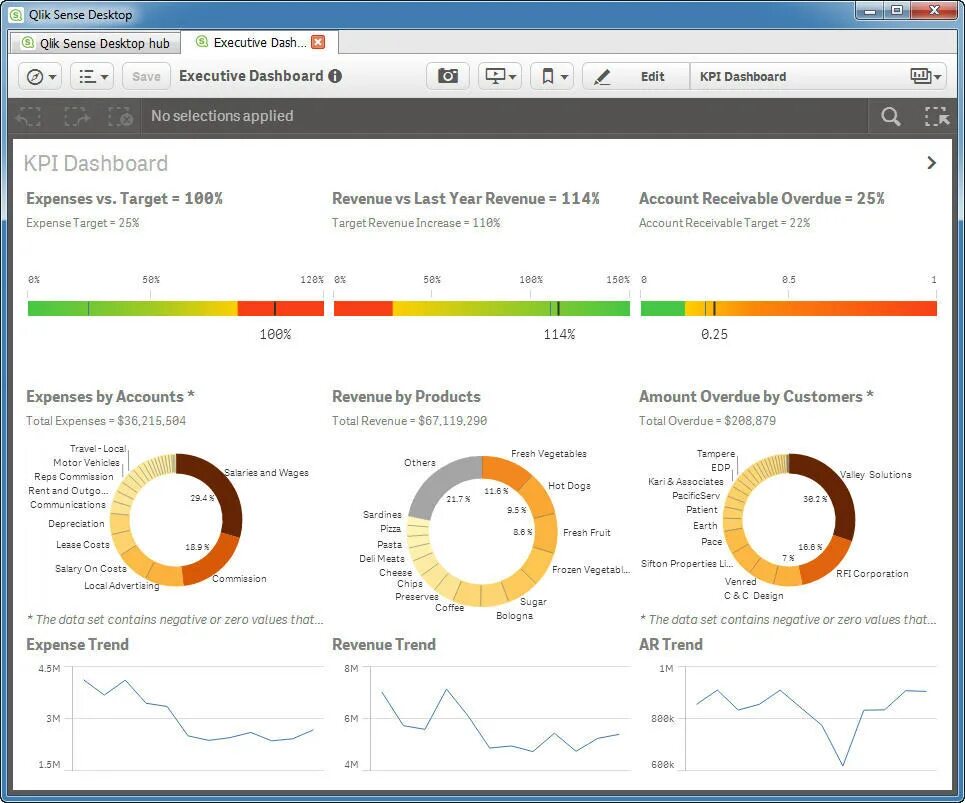This screenshot has height=803, width=965.
Task: Open the selections tool icon
Action: click(936, 116)
